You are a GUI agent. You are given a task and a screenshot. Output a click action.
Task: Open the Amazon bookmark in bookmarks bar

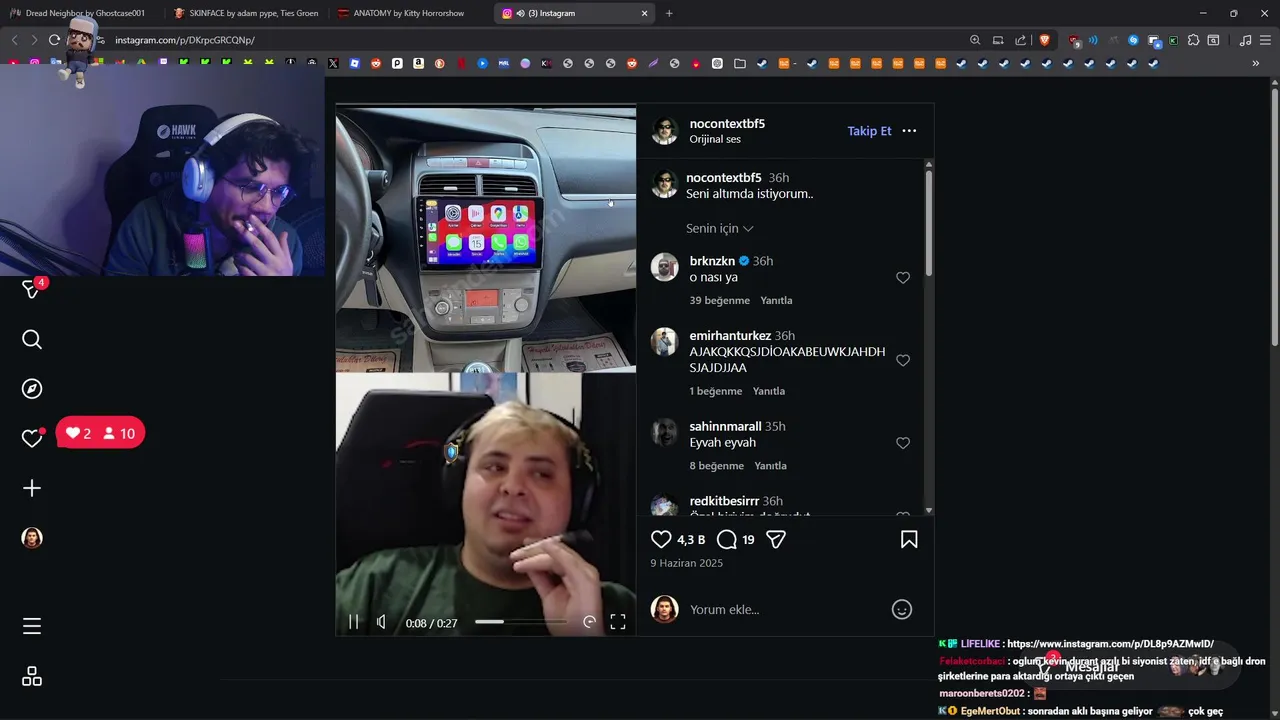coord(418,63)
